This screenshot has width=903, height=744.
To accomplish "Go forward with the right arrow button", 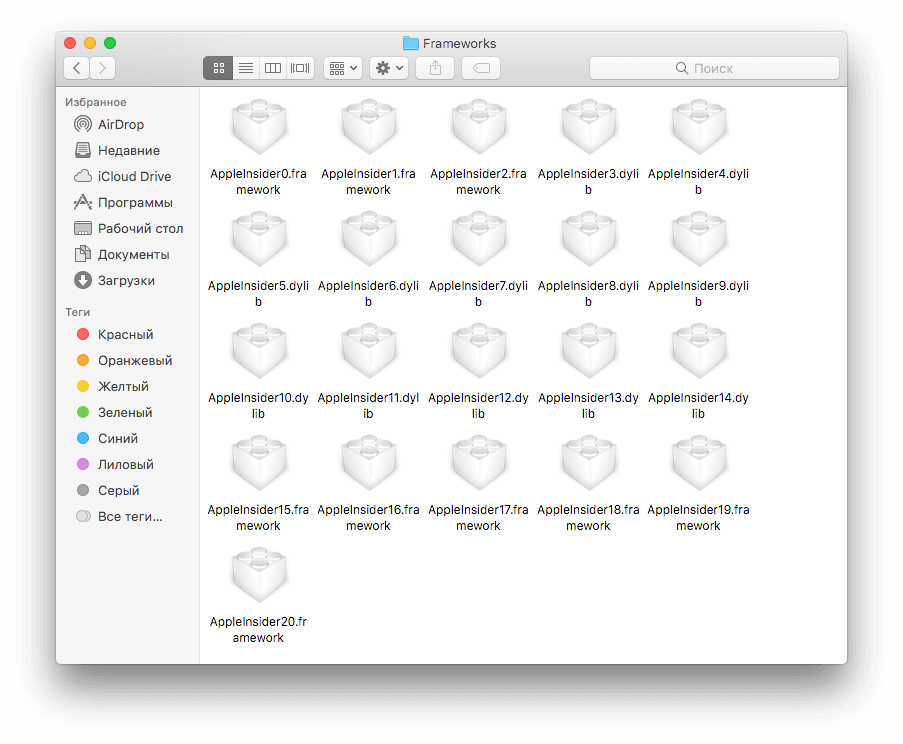I will click(x=103, y=68).
